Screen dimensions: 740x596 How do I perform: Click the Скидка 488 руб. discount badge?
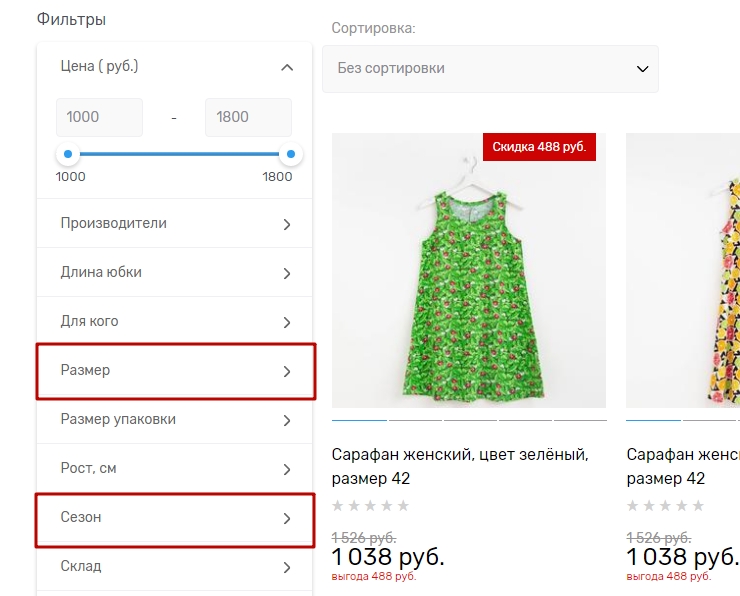coord(540,146)
